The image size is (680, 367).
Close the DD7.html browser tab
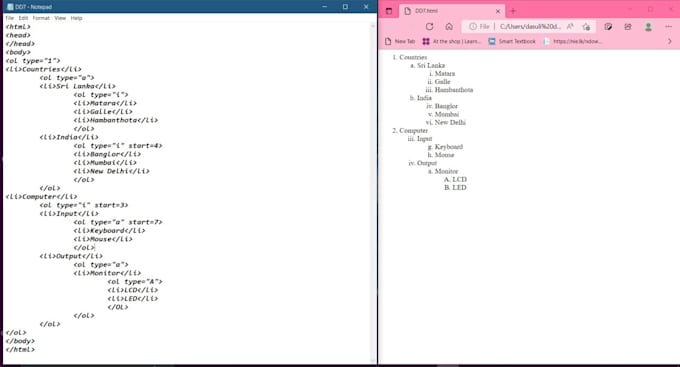[x=498, y=11]
